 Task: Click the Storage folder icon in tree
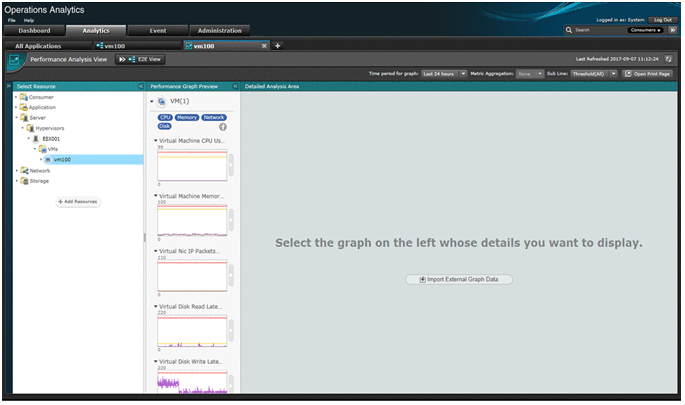pos(24,181)
